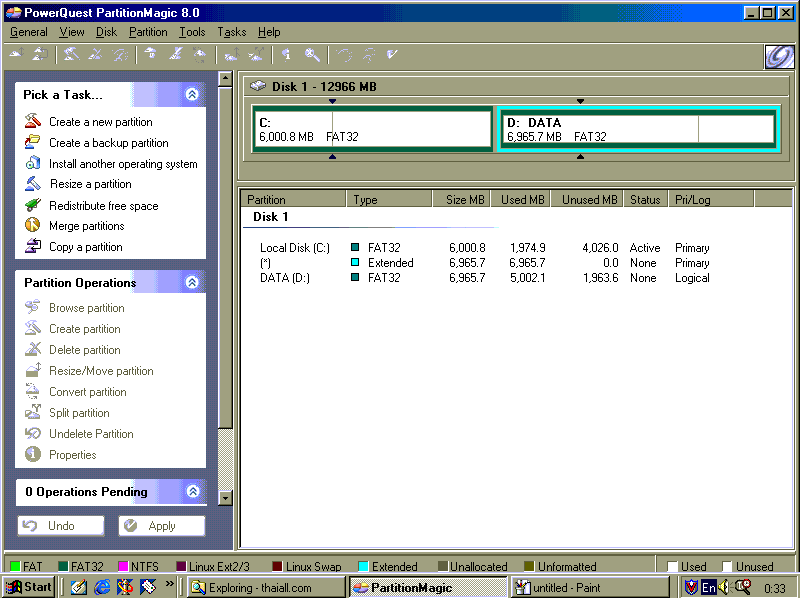Click the Copy a partition icon
Image resolution: width=800 pixels, height=598 pixels.
tap(32, 247)
